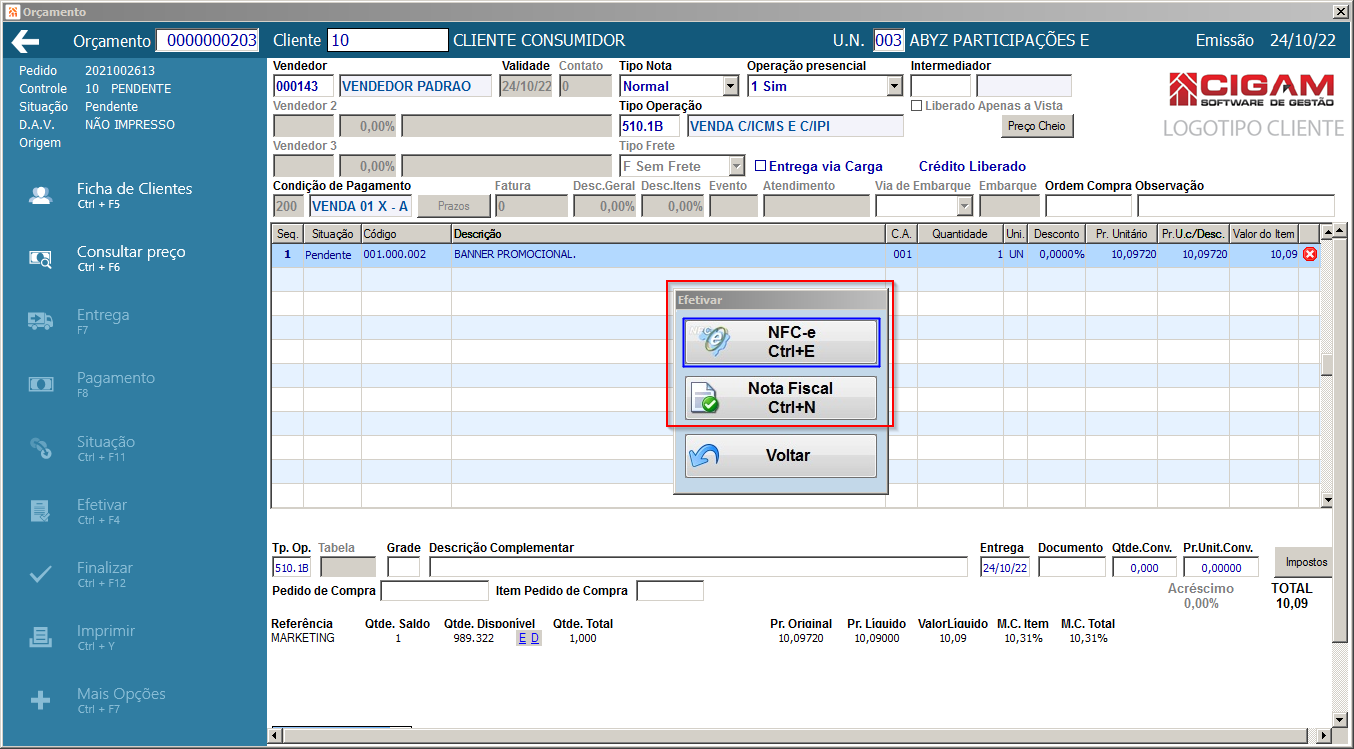Click the D link beside Qtde. Disponível
This screenshot has width=1354, height=749.
pyautogui.click(x=535, y=638)
